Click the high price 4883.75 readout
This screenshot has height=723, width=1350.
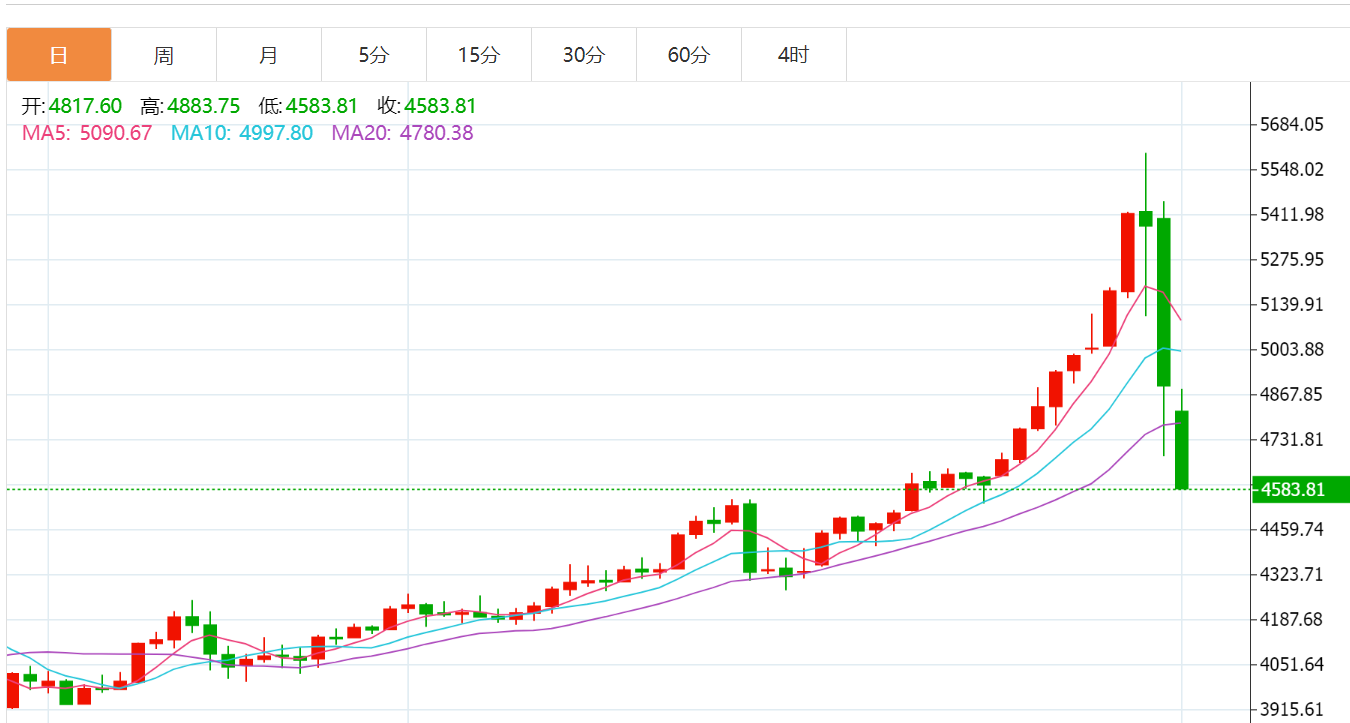191,107
